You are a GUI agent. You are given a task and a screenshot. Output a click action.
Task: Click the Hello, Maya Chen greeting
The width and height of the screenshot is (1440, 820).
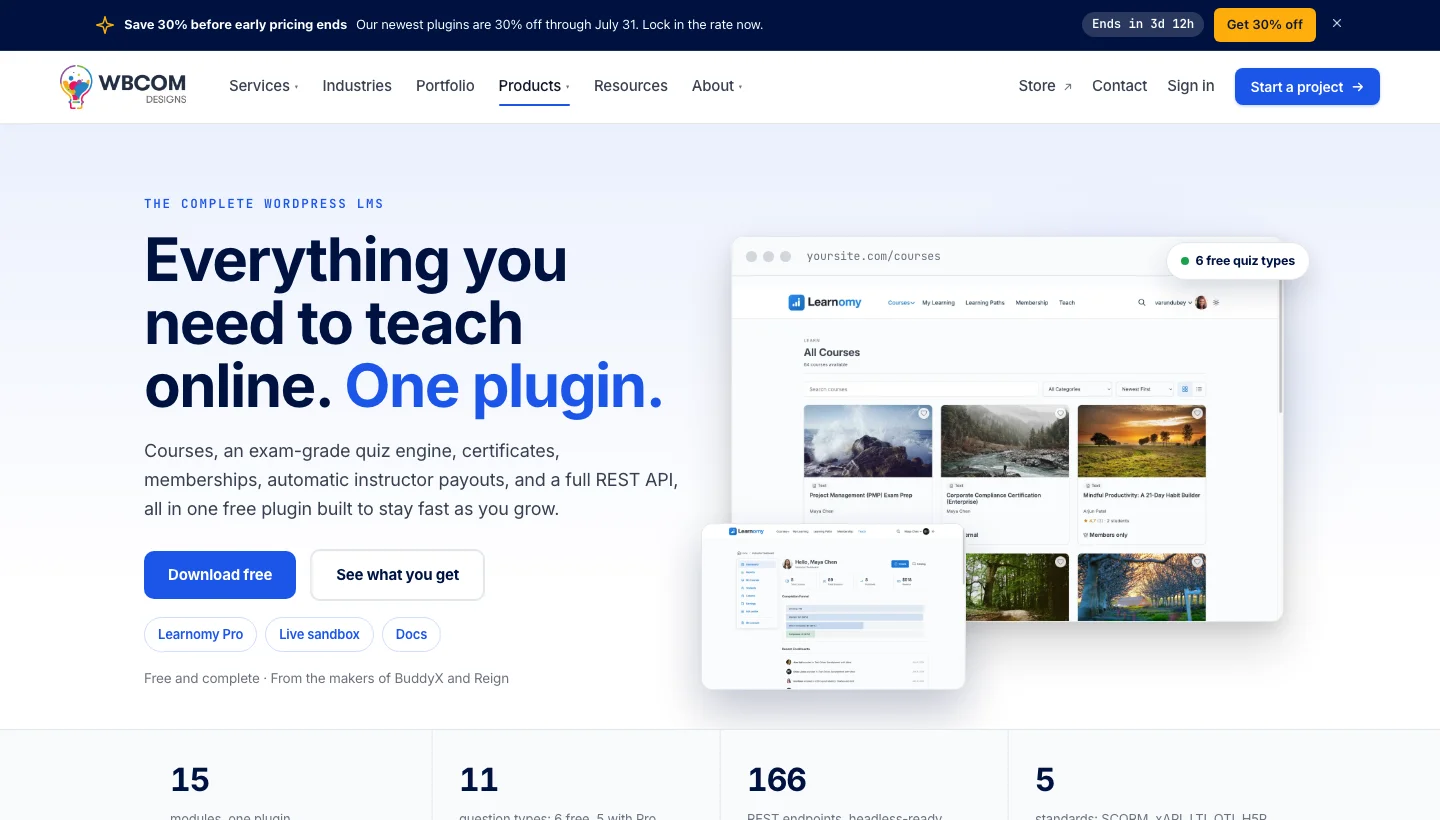817,562
